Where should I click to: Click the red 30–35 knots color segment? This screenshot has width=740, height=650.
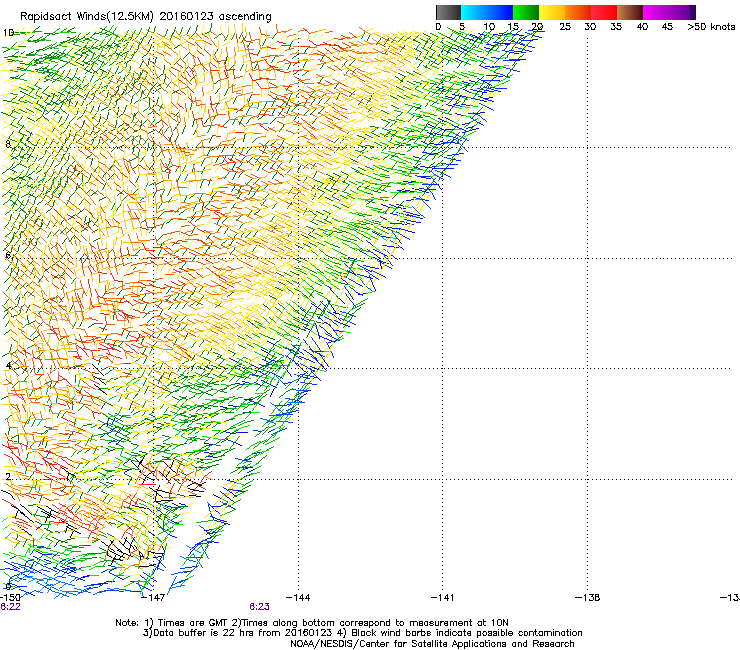[604, 12]
